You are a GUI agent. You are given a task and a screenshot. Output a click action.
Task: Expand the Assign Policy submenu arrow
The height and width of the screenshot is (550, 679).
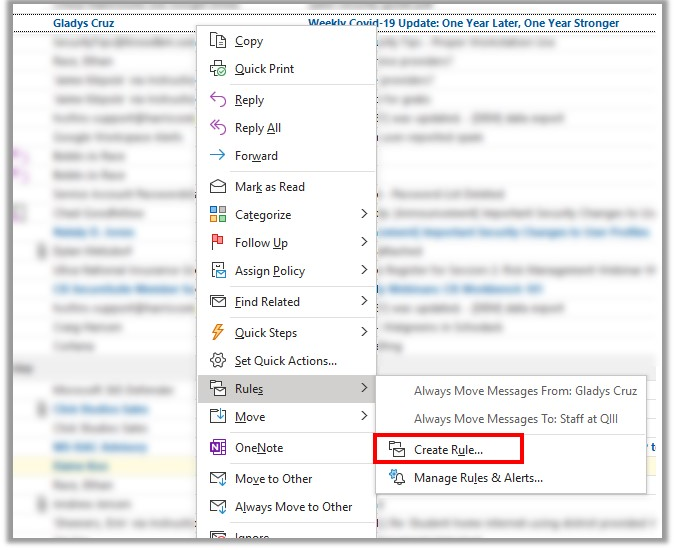coord(364,269)
